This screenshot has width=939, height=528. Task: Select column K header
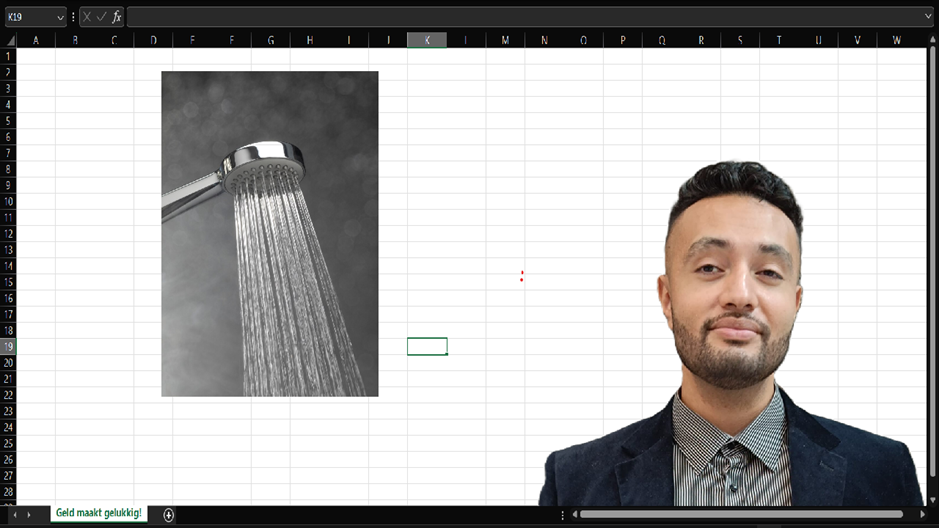(427, 40)
